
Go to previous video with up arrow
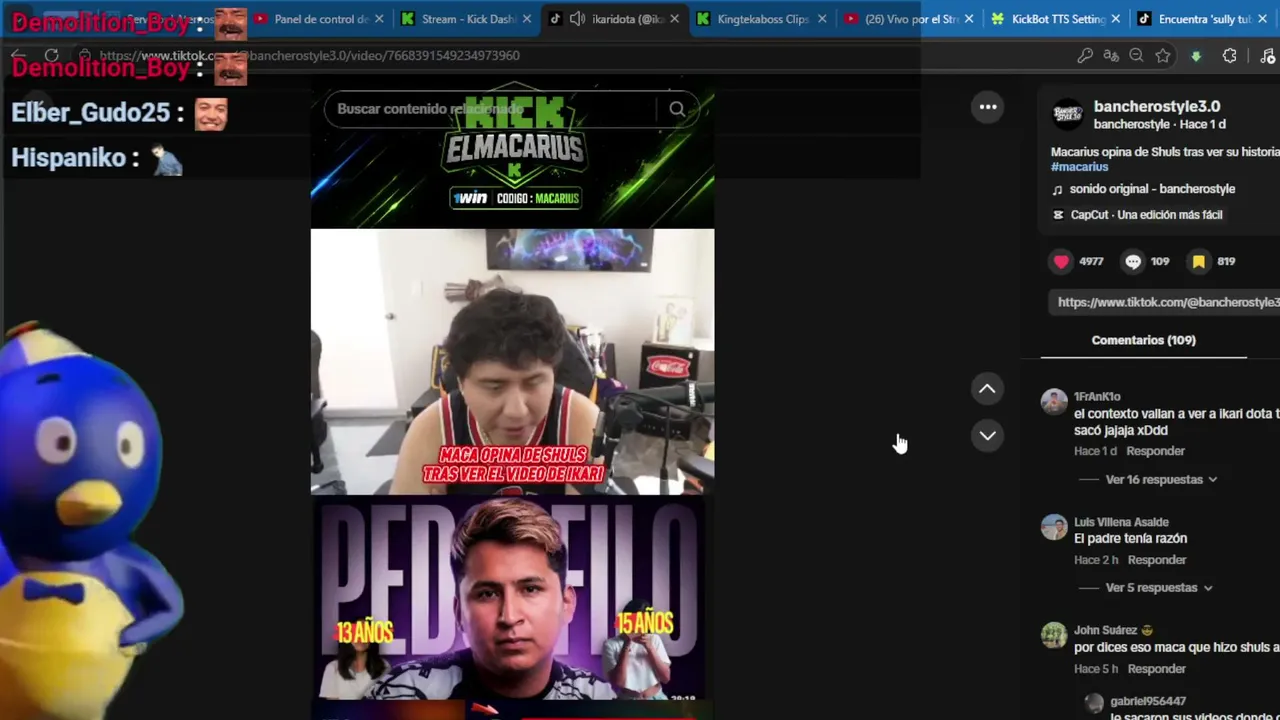tap(987, 389)
